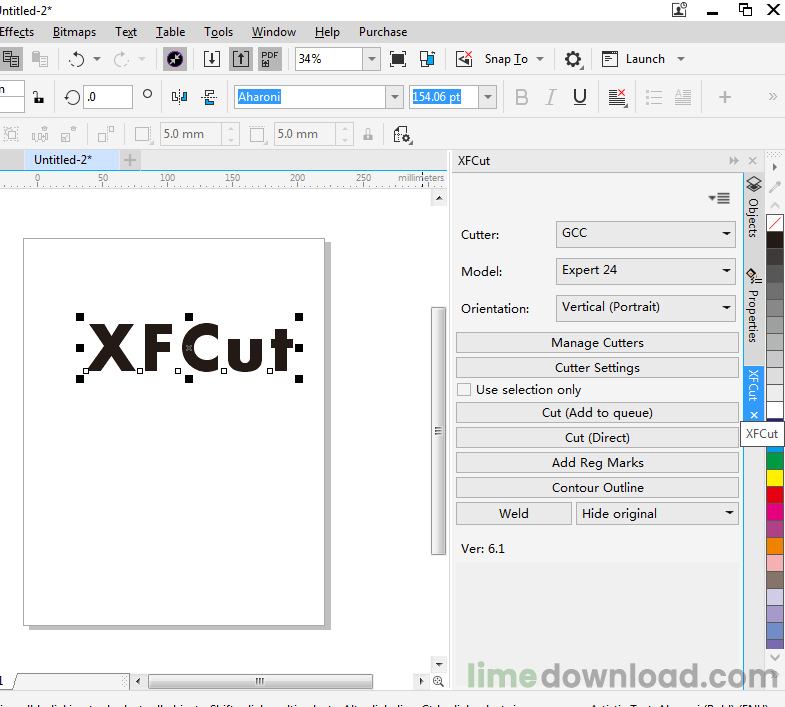Screen dimensions: 785x707
Task: Expand the Cutter dropdown showing GCC
Action: pos(646,234)
